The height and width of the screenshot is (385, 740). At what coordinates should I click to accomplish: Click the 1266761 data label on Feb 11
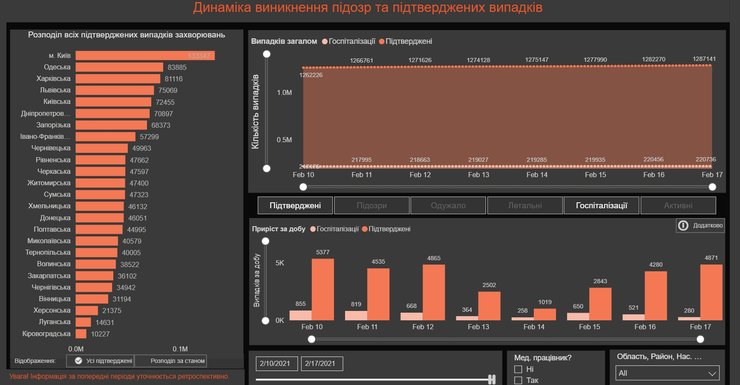point(362,60)
